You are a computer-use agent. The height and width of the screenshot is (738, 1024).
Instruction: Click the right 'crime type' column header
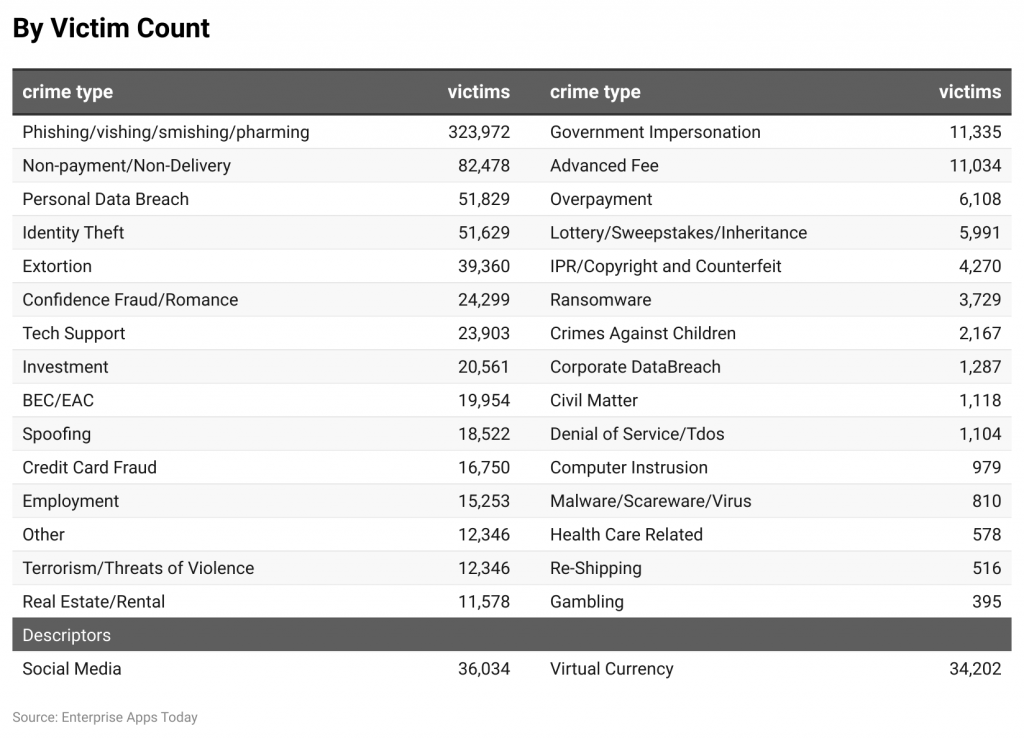[x=595, y=92]
